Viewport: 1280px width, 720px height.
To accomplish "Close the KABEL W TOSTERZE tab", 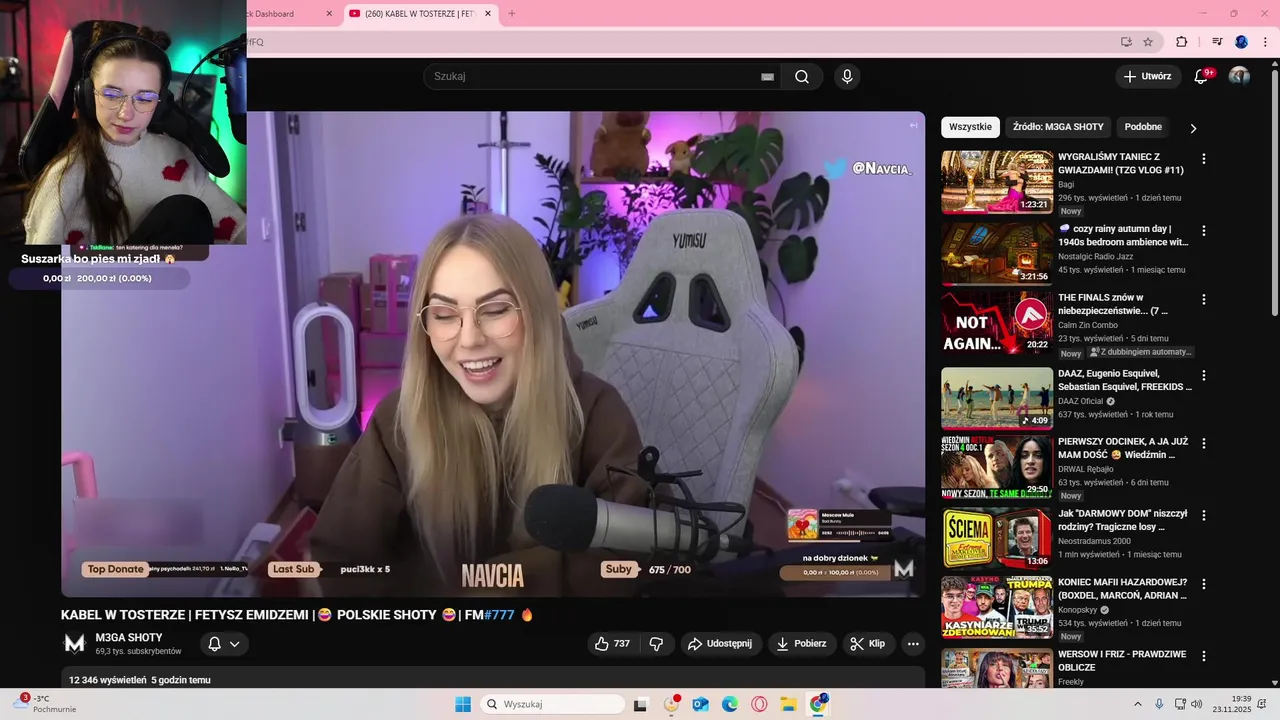I will click(487, 14).
